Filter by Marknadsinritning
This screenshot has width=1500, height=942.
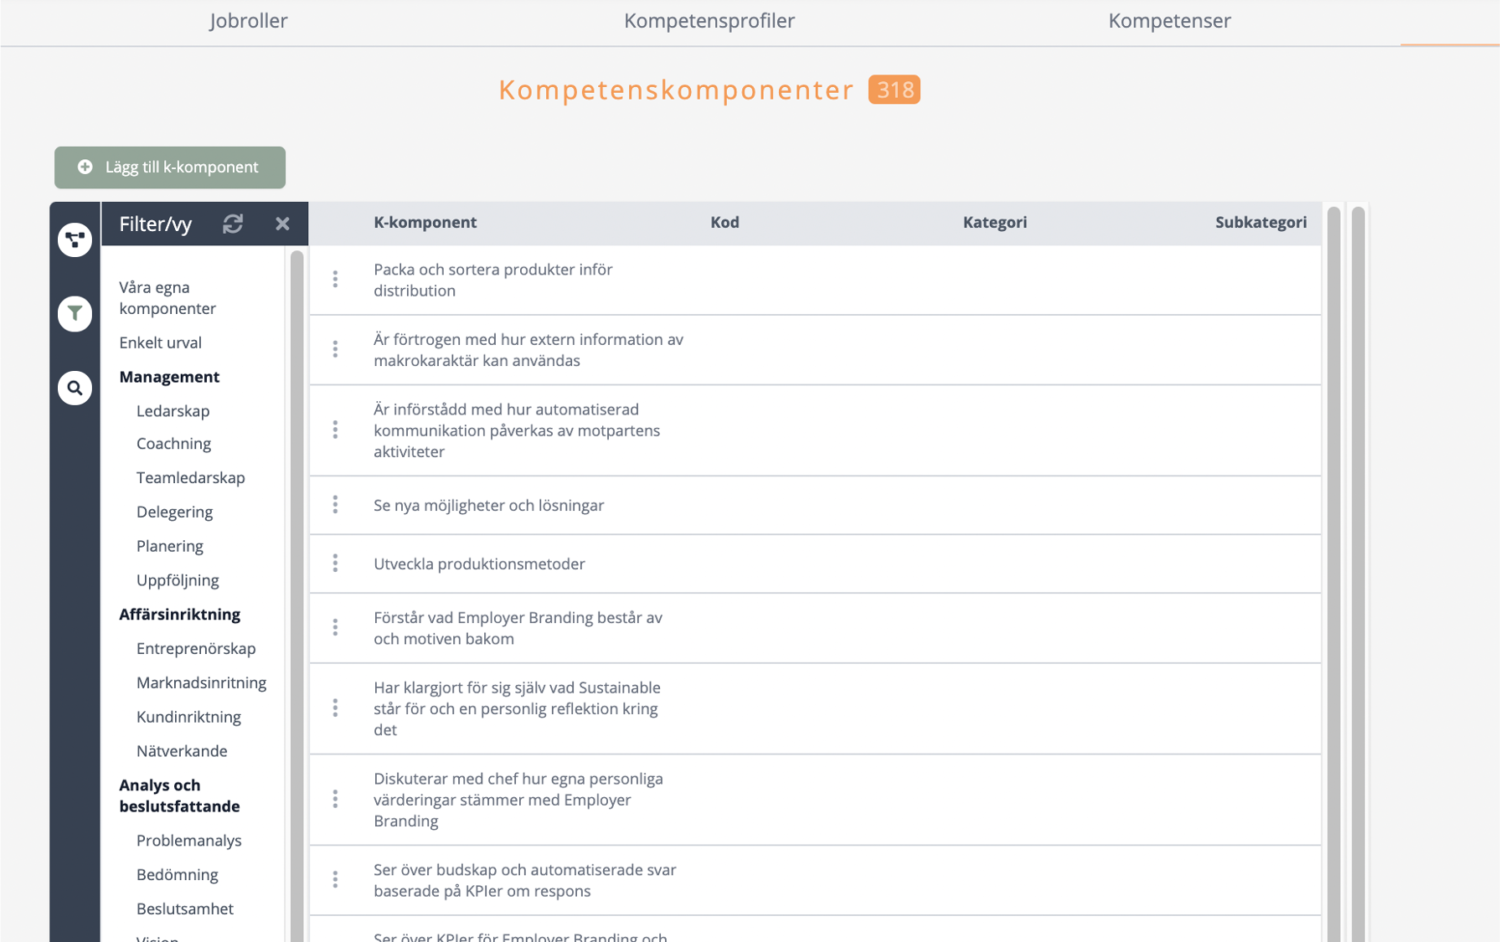coord(201,682)
